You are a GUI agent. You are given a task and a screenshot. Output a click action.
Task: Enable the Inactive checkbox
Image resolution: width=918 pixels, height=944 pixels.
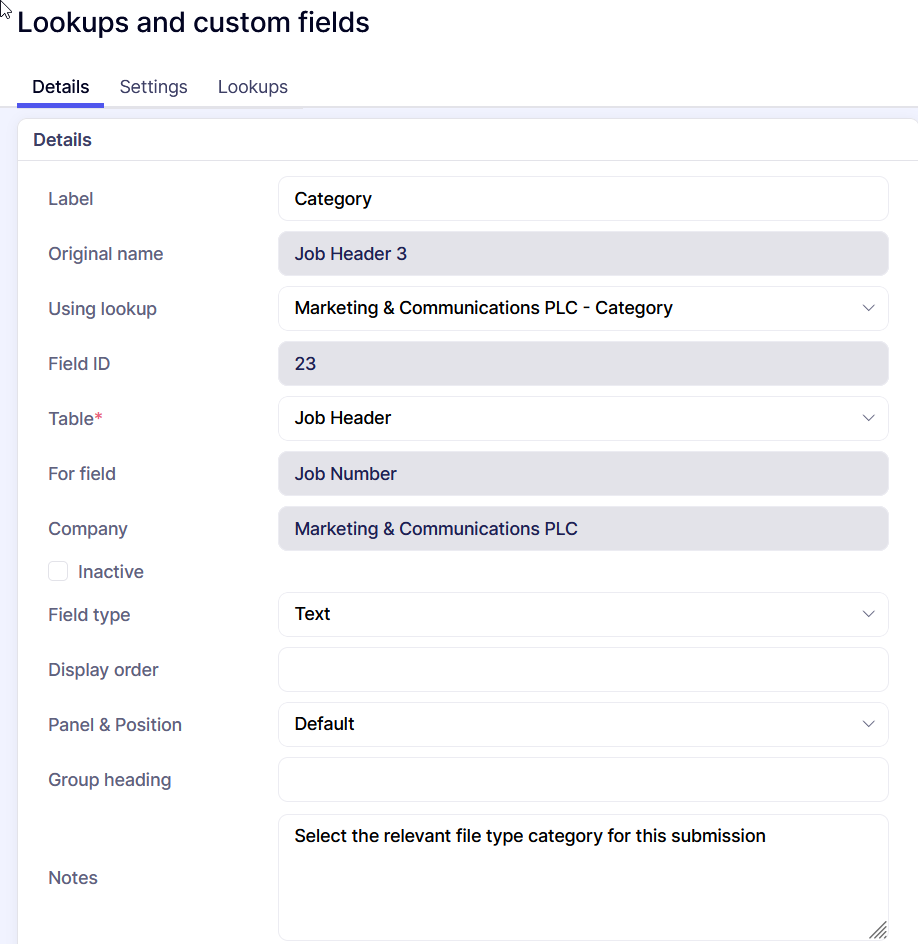[58, 571]
